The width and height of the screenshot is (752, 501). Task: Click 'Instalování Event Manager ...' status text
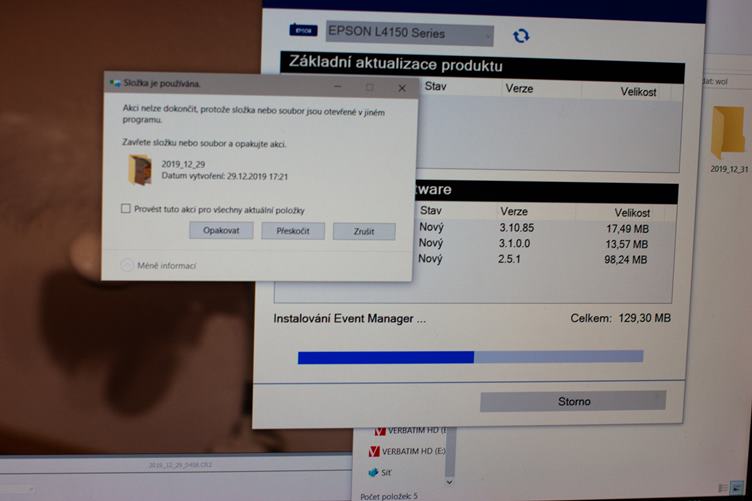click(349, 319)
